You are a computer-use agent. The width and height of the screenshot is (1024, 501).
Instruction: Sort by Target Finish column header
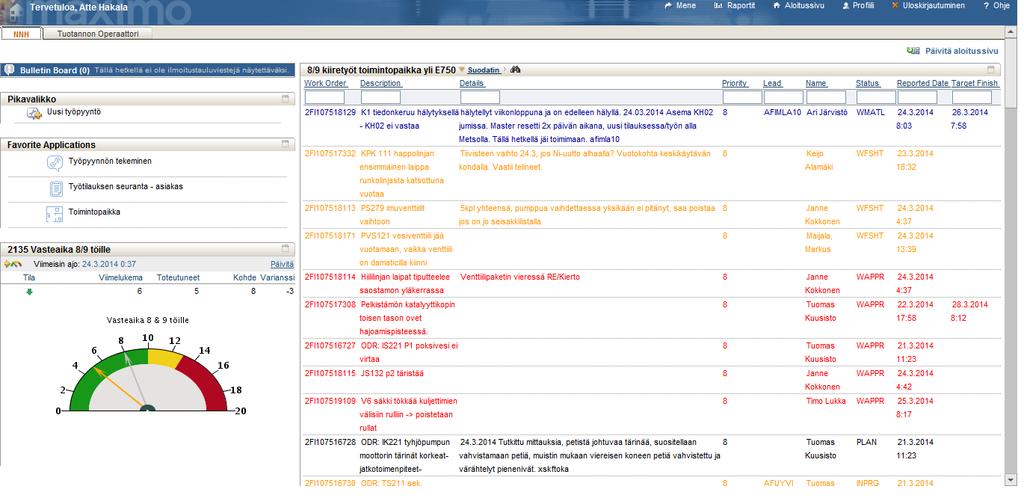point(974,84)
